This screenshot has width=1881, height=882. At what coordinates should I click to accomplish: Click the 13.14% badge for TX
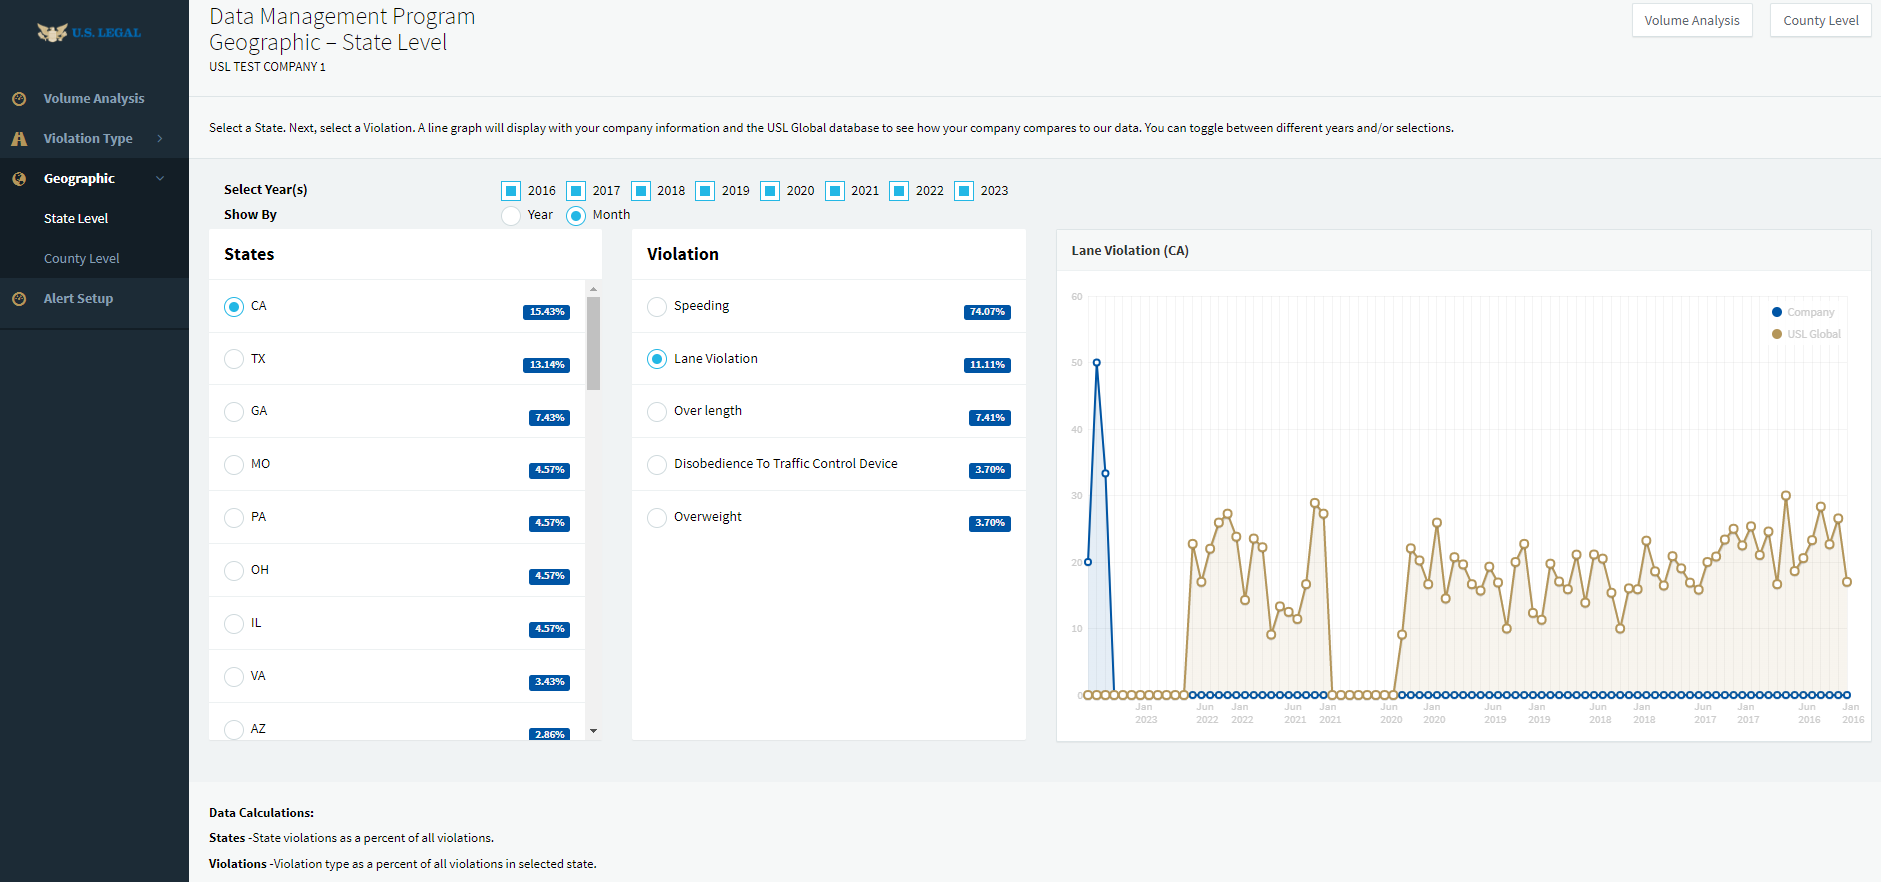(546, 365)
